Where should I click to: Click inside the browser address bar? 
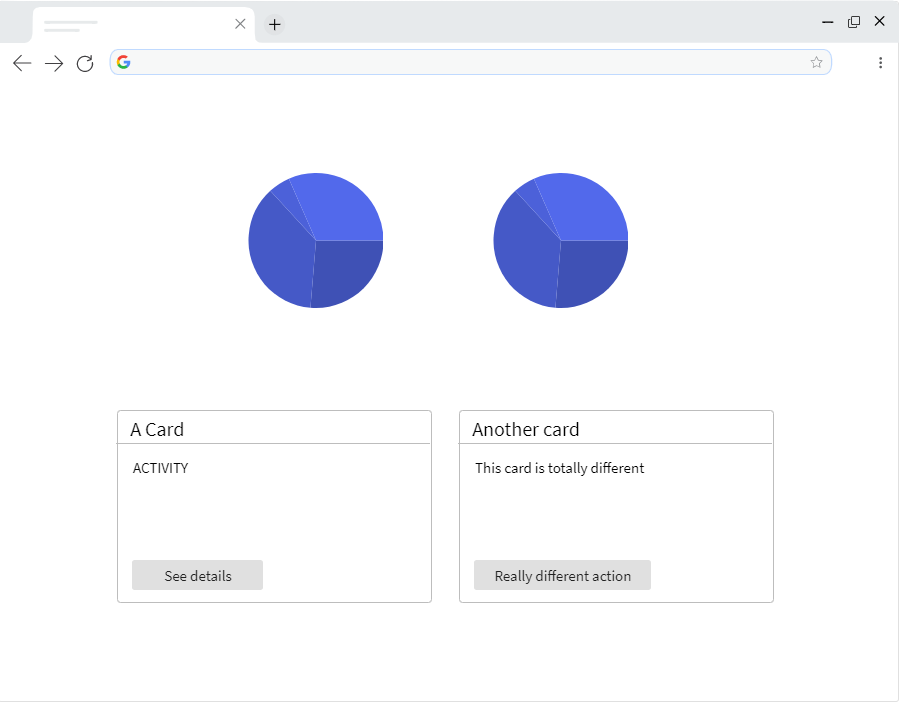pyautogui.click(x=450, y=61)
